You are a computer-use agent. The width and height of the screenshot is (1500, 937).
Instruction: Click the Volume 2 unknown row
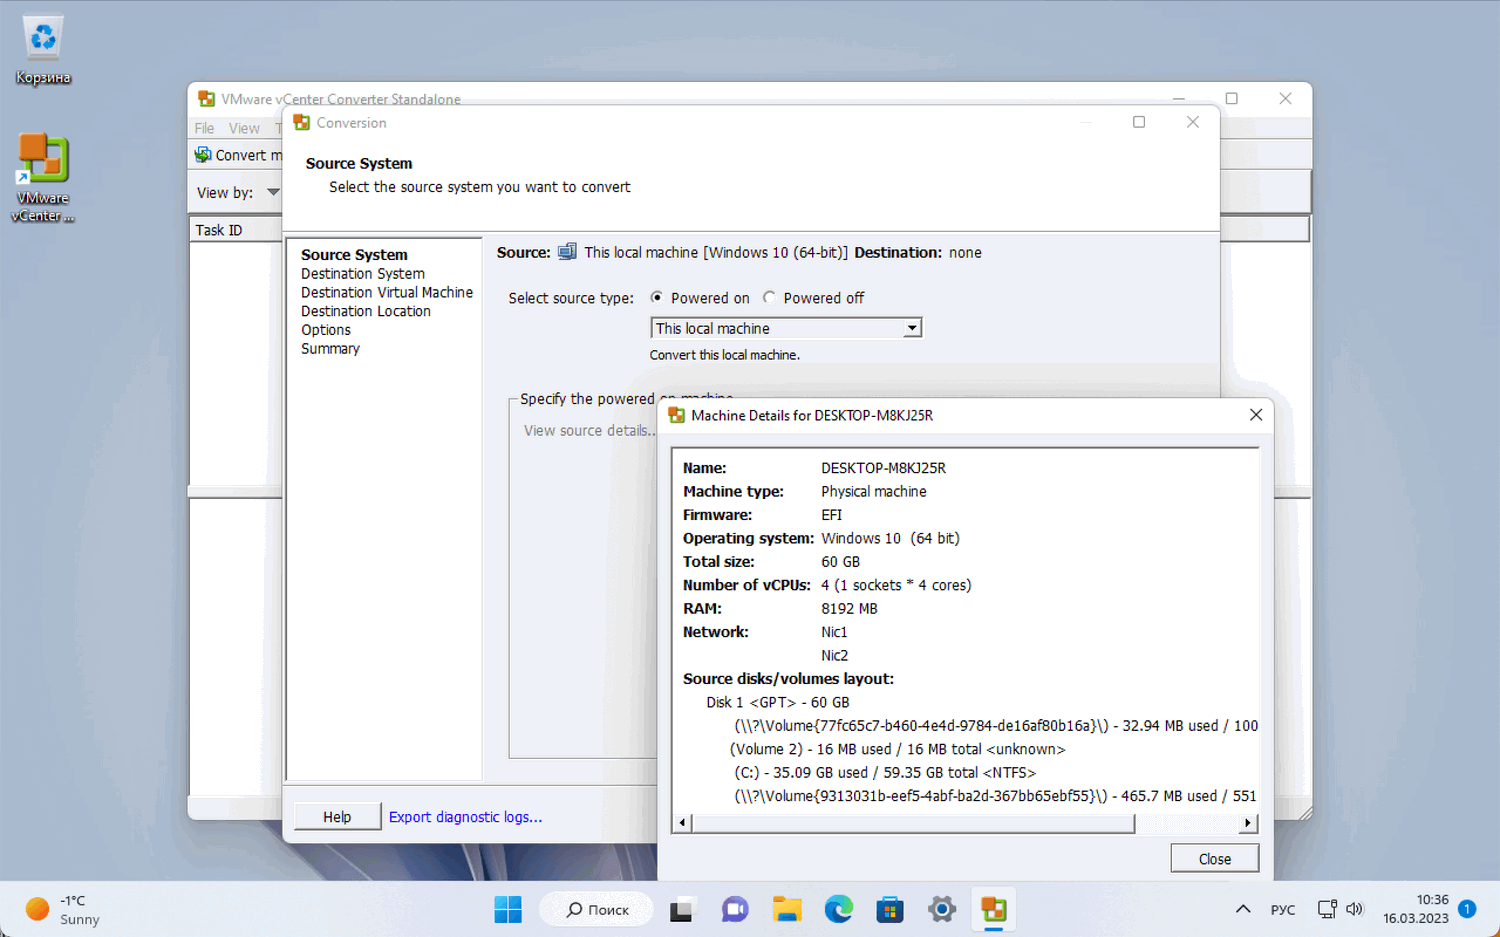tap(898, 750)
